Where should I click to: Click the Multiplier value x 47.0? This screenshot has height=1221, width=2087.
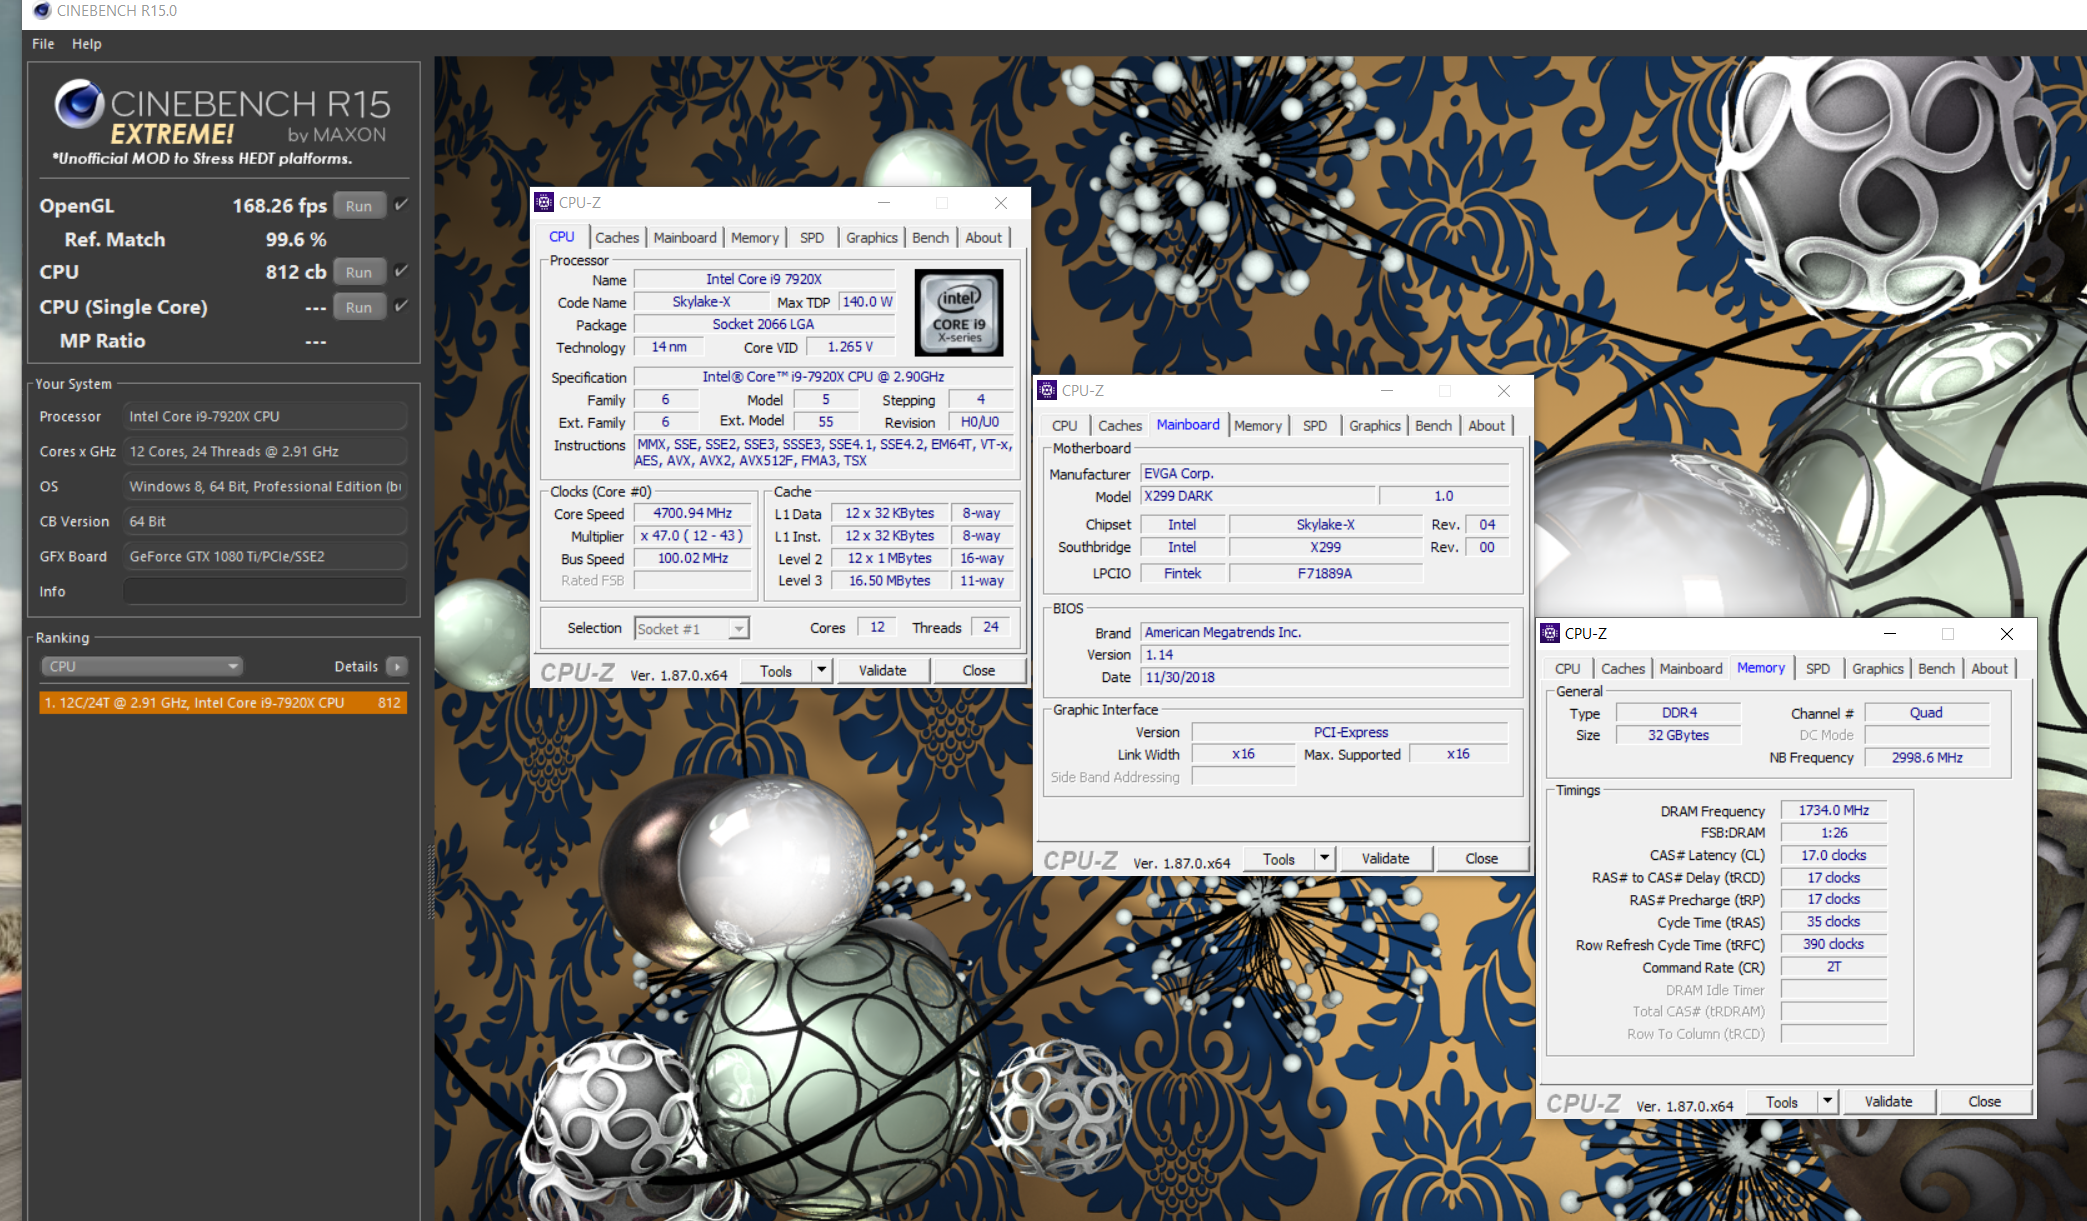692,537
